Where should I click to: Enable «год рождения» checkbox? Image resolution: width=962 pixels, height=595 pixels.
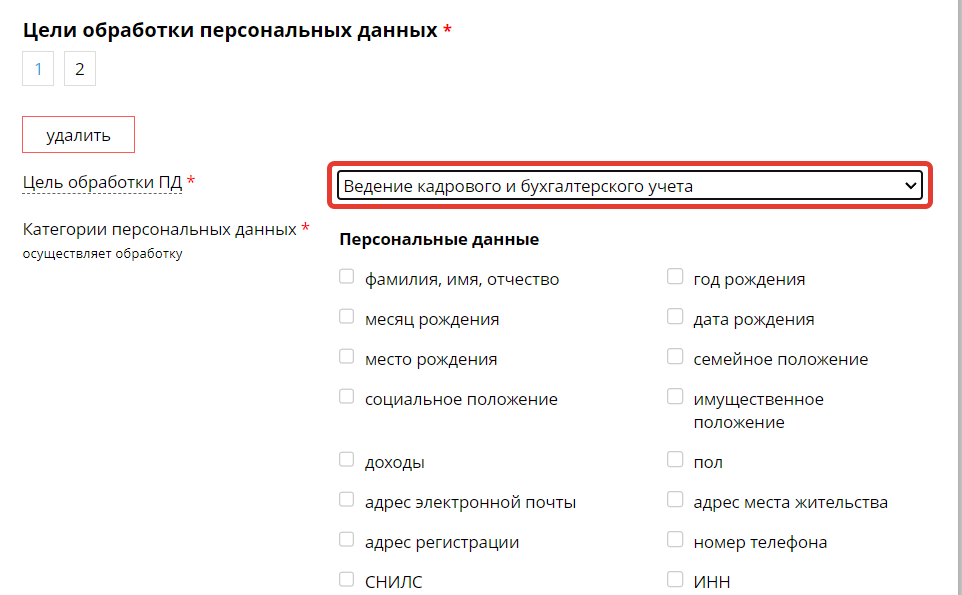(x=675, y=274)
